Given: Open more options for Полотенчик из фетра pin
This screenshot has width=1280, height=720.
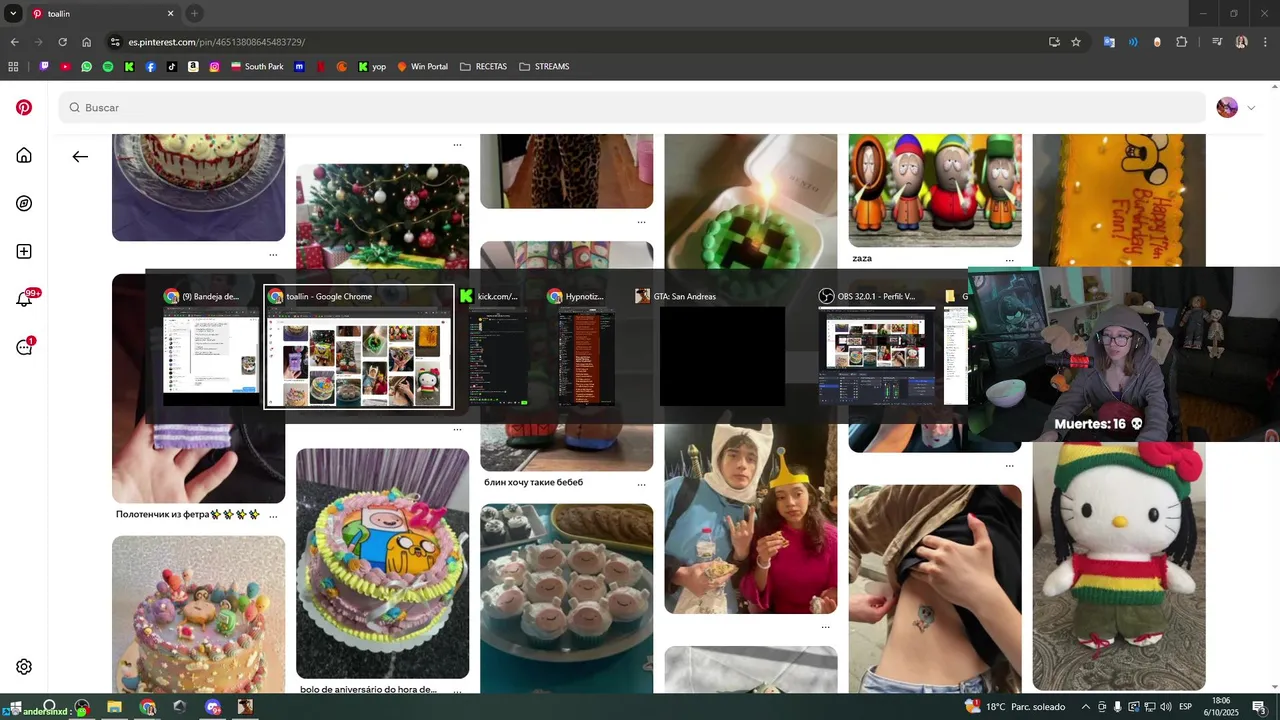Looking at the screenshot, I should (x=273, y=515).
